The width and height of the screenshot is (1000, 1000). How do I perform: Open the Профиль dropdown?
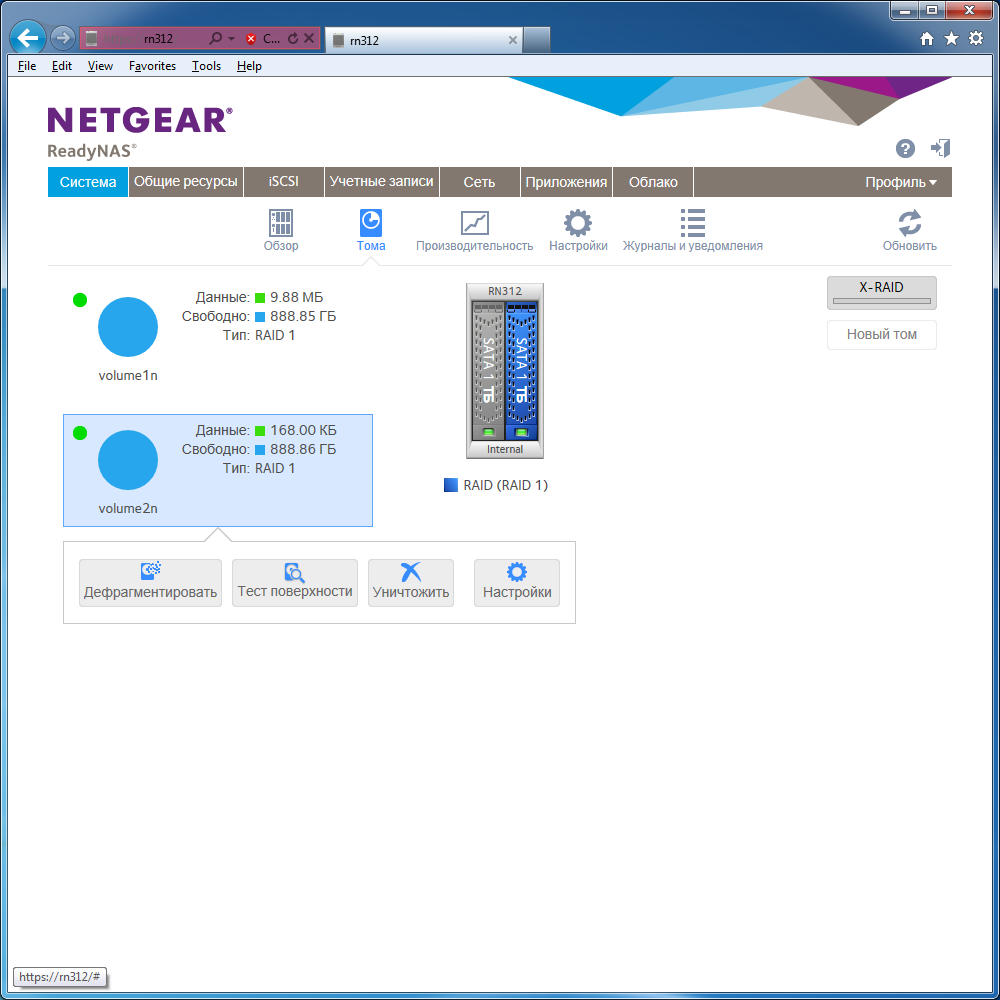[901, 182]
